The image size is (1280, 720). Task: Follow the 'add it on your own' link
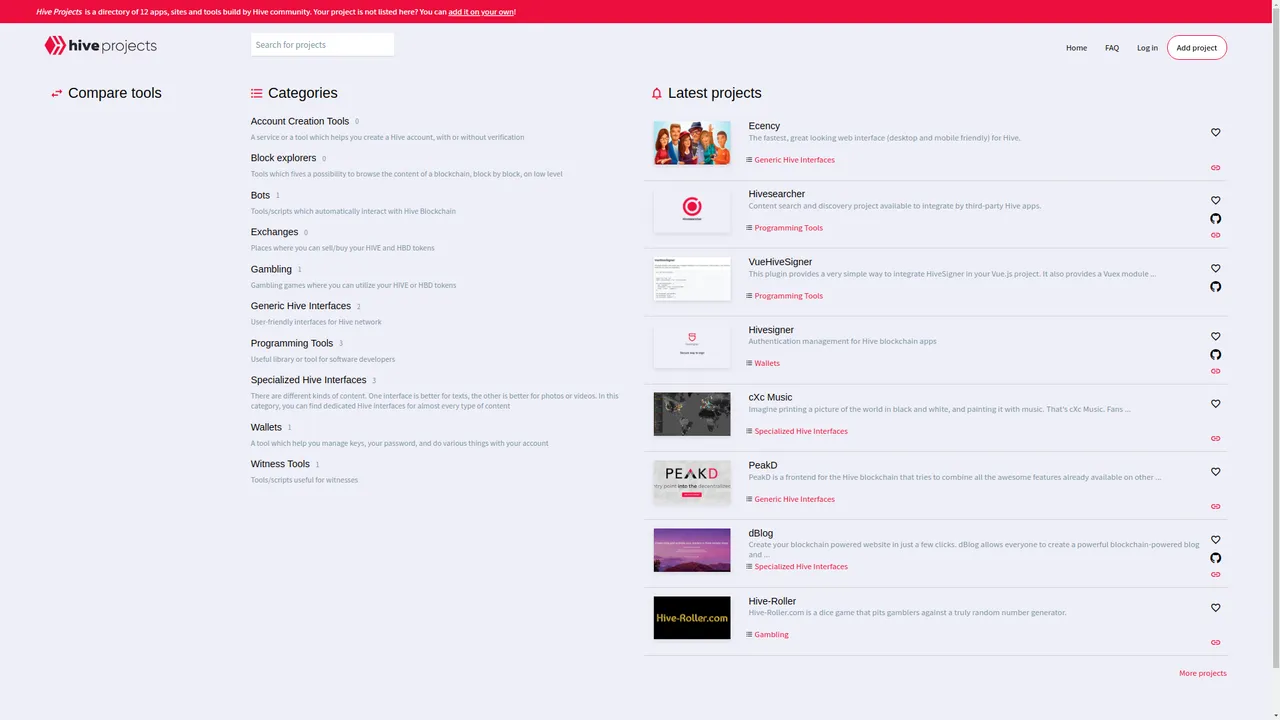(x=481, y=12)
